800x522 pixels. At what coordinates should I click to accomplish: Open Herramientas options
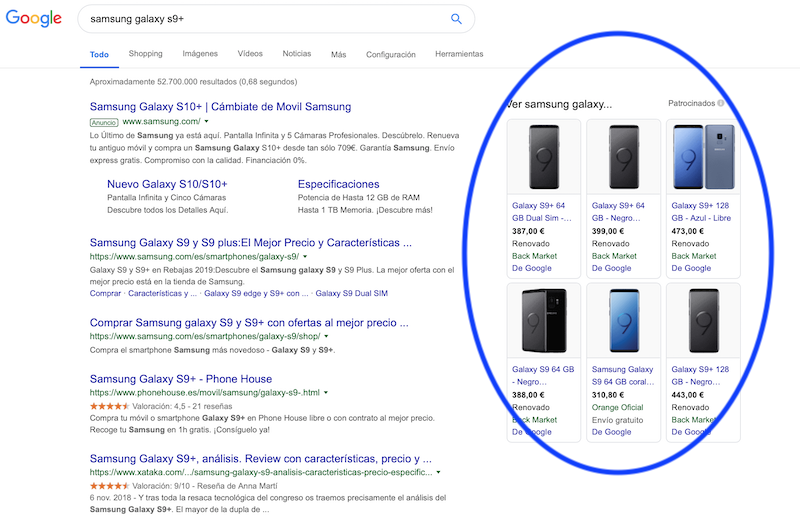[x=459, y=54]
